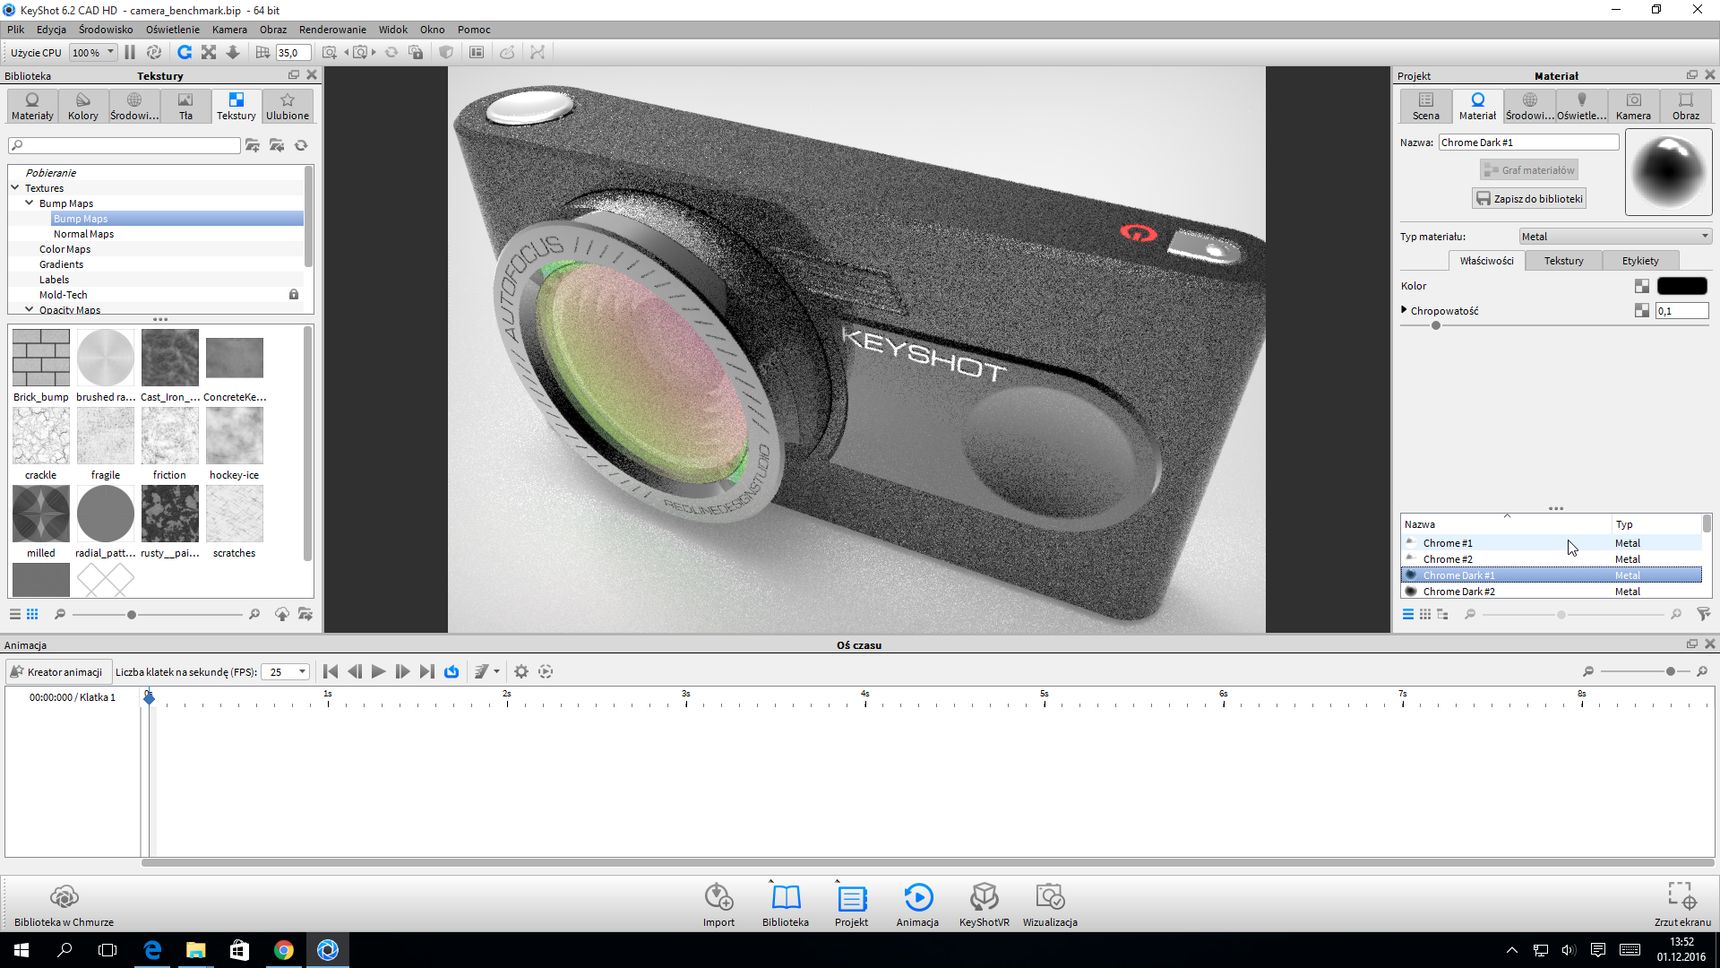Enable material grid view in Projekt
Screen dimensions: 1720x968
point(1425,614)
